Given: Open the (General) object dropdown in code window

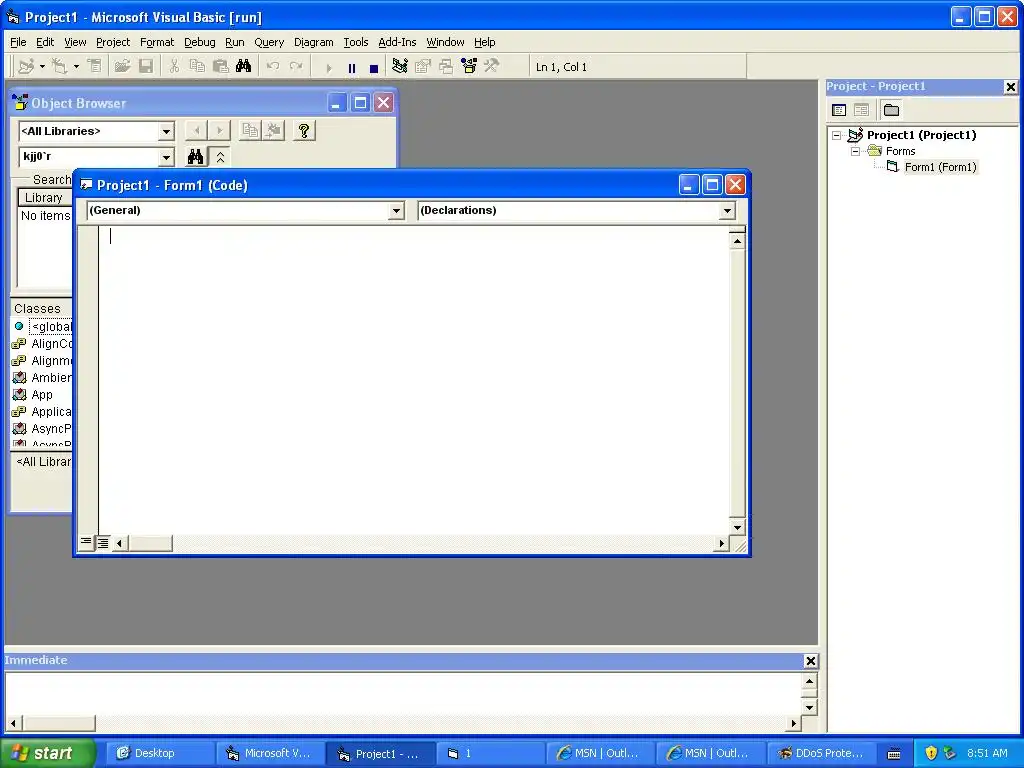Looking at the screenshot, I should pyautogui.click(x=396, y=211).
